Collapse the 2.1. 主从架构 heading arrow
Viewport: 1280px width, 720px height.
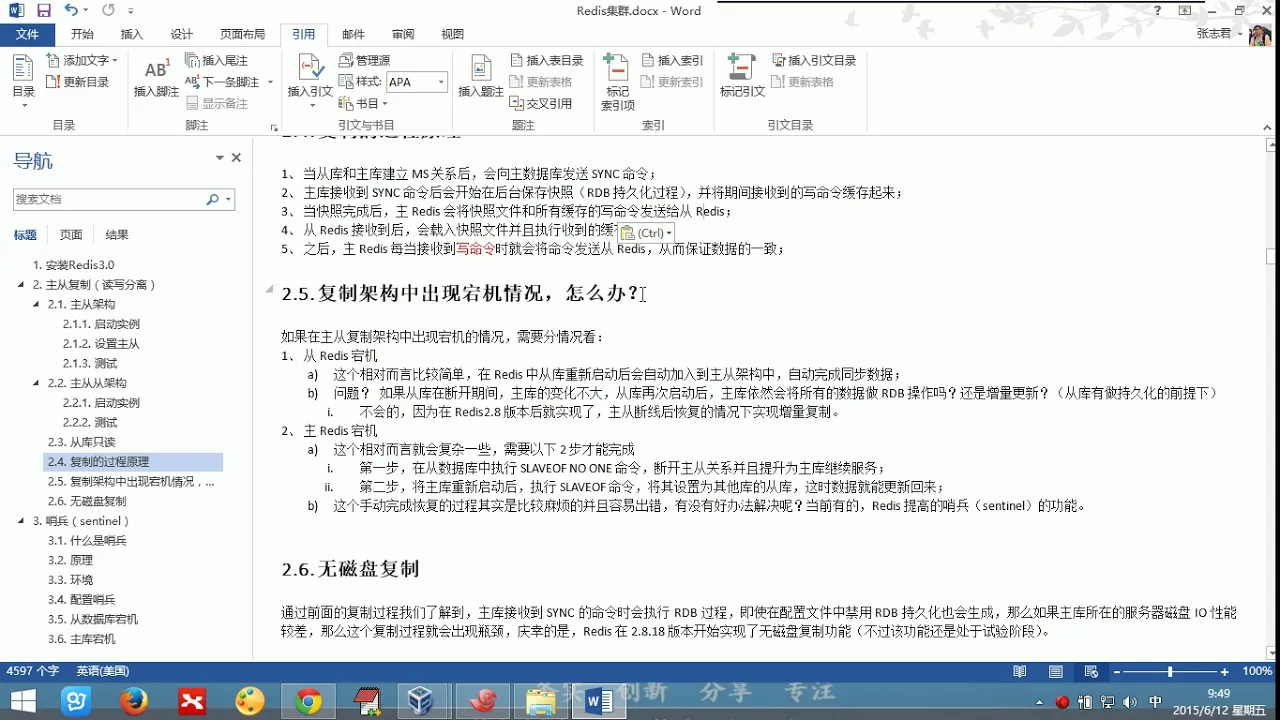37,304
